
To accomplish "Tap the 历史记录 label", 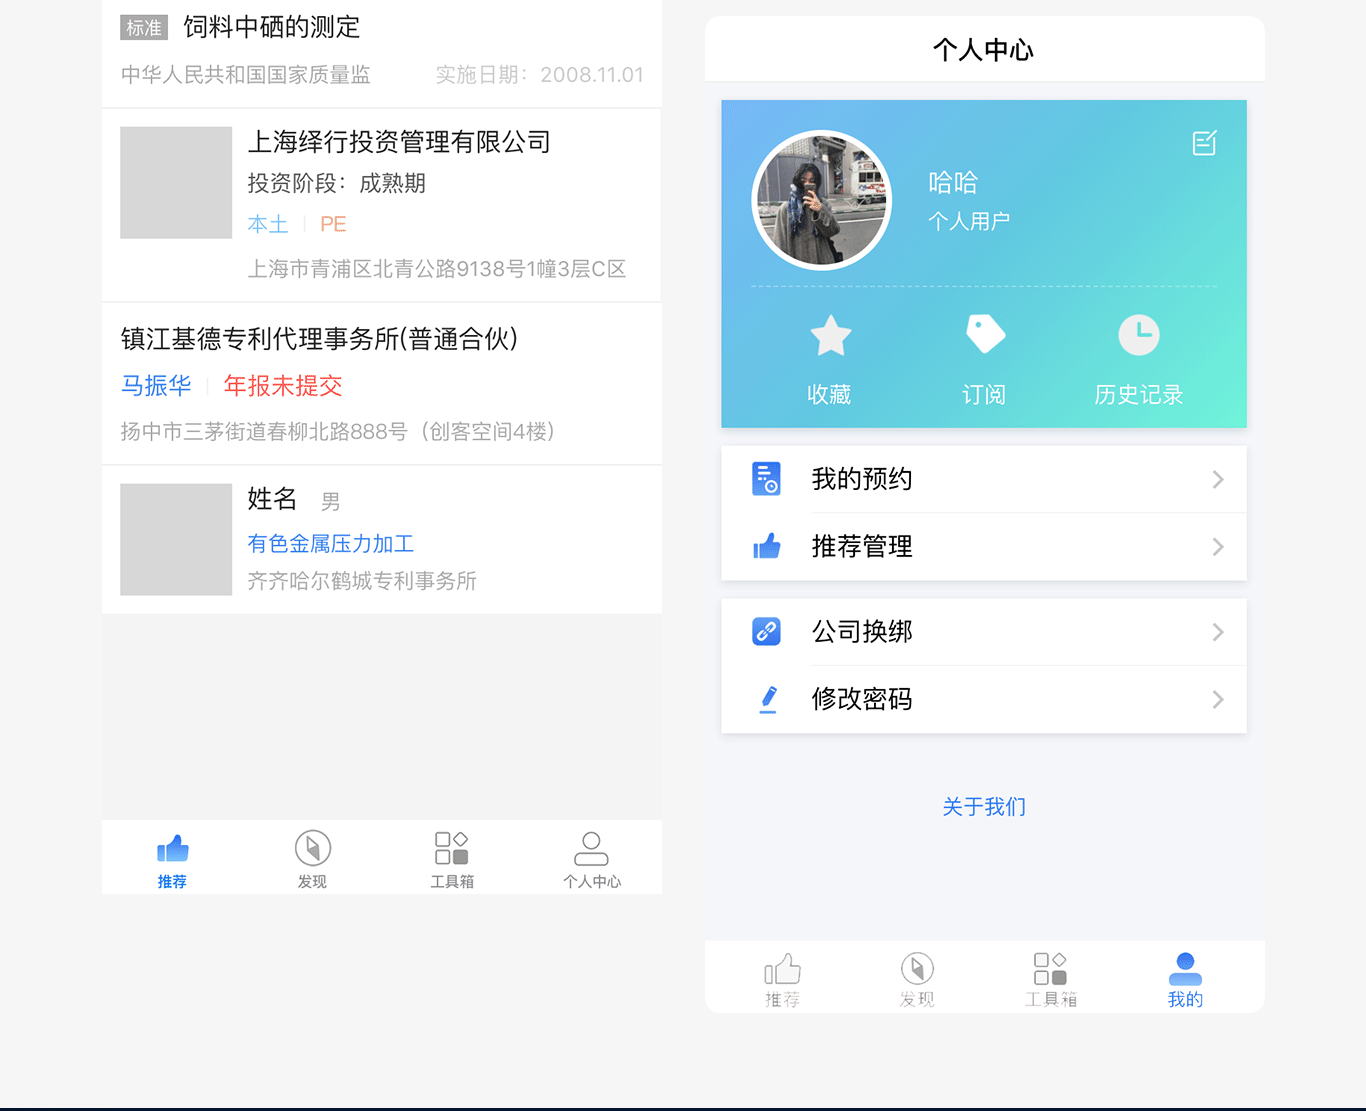I will (x=1139, y=395).
